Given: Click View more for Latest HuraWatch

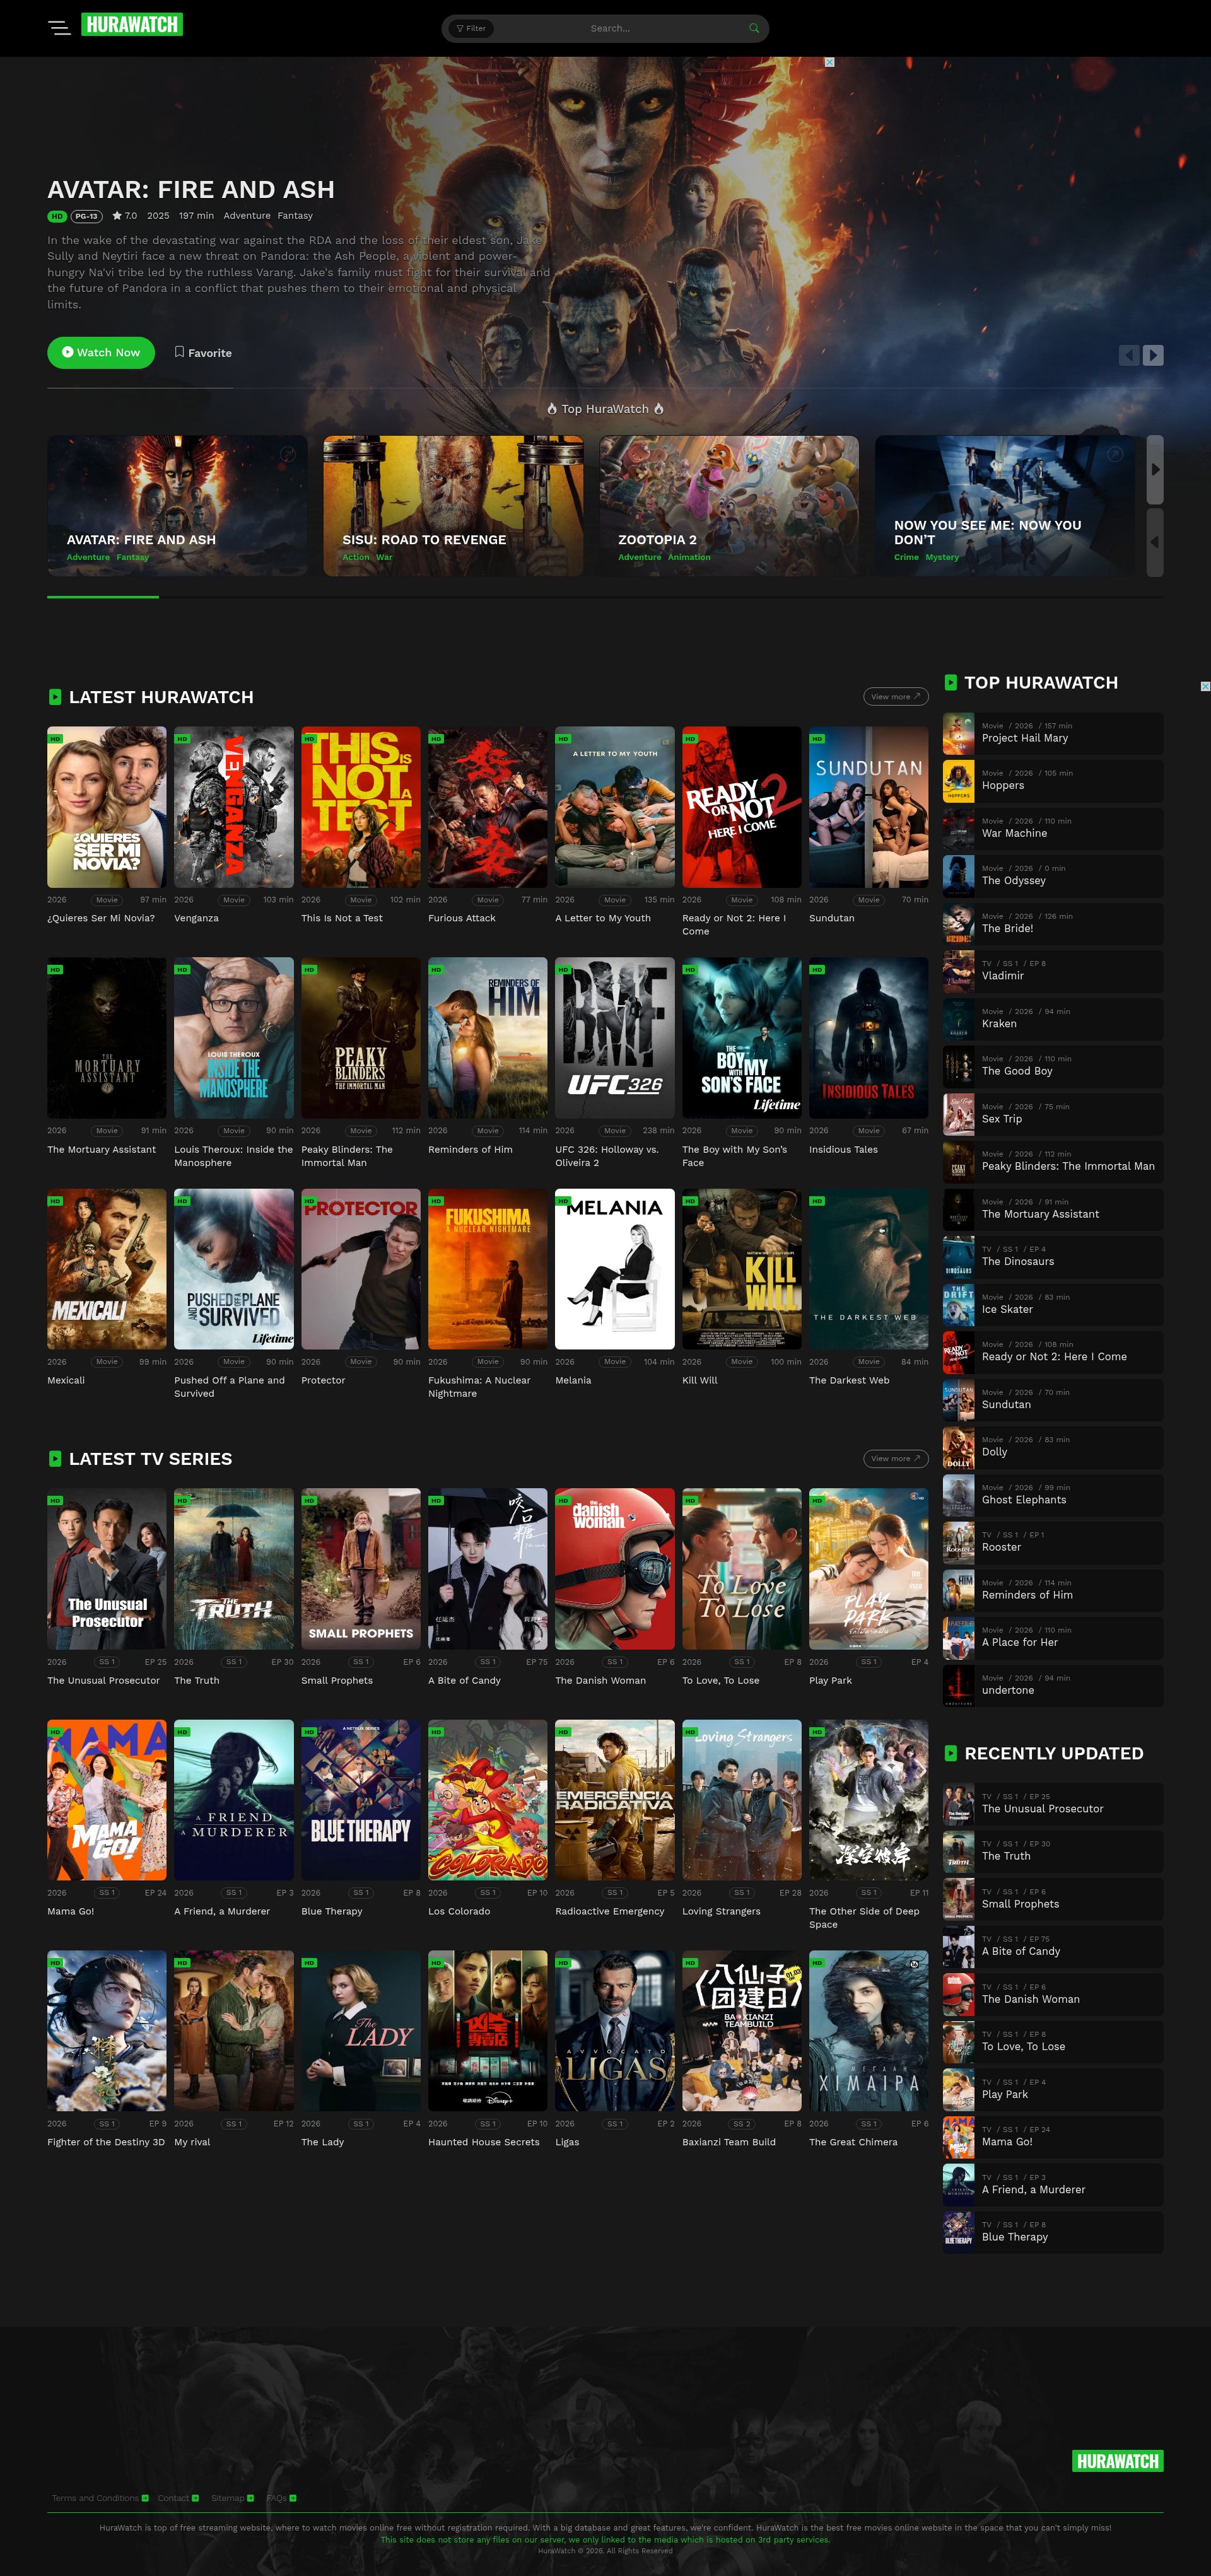Looking at the screenshot, I should 895,697.
